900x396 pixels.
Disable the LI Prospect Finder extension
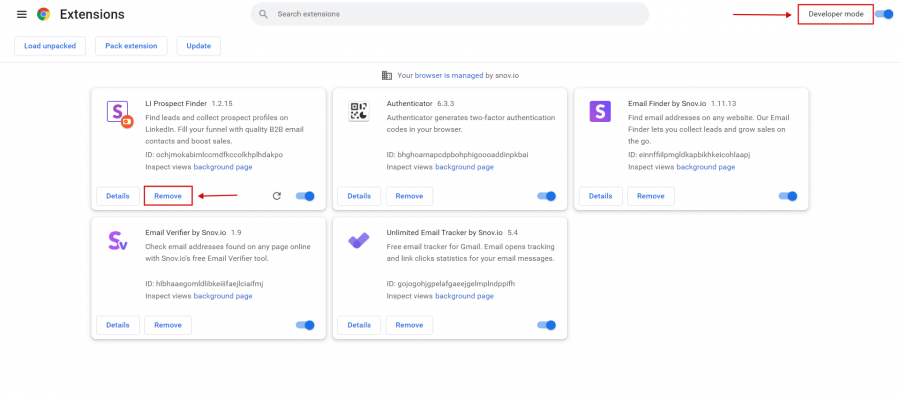[305, 196]
